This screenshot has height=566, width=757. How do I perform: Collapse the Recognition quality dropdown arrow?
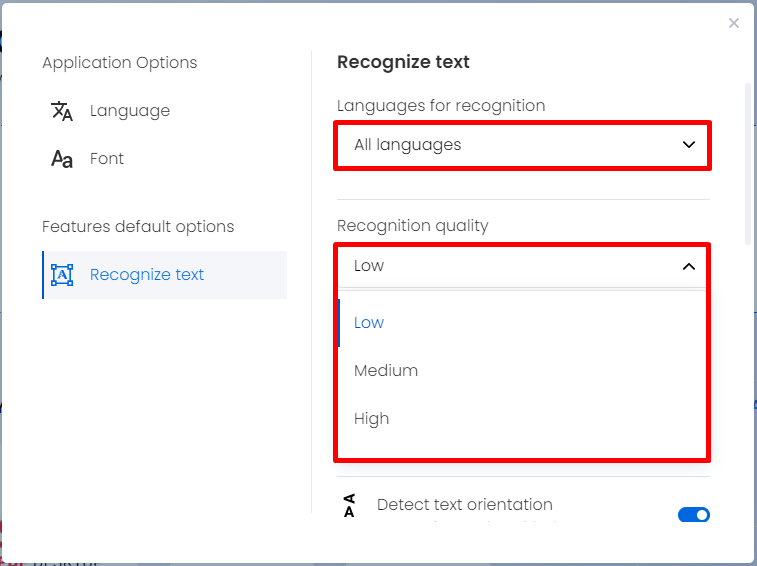click(689, 266)
